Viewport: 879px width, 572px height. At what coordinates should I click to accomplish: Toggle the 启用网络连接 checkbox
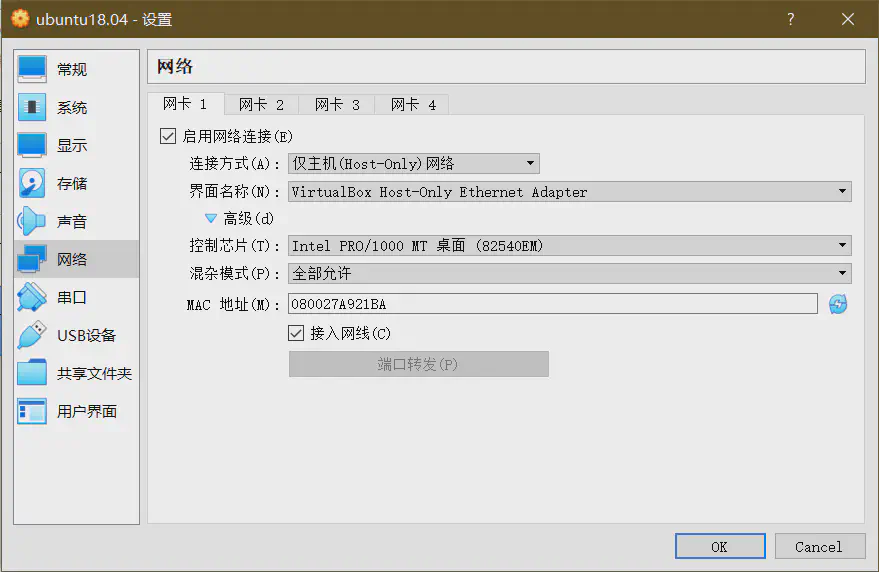(168, 136)
